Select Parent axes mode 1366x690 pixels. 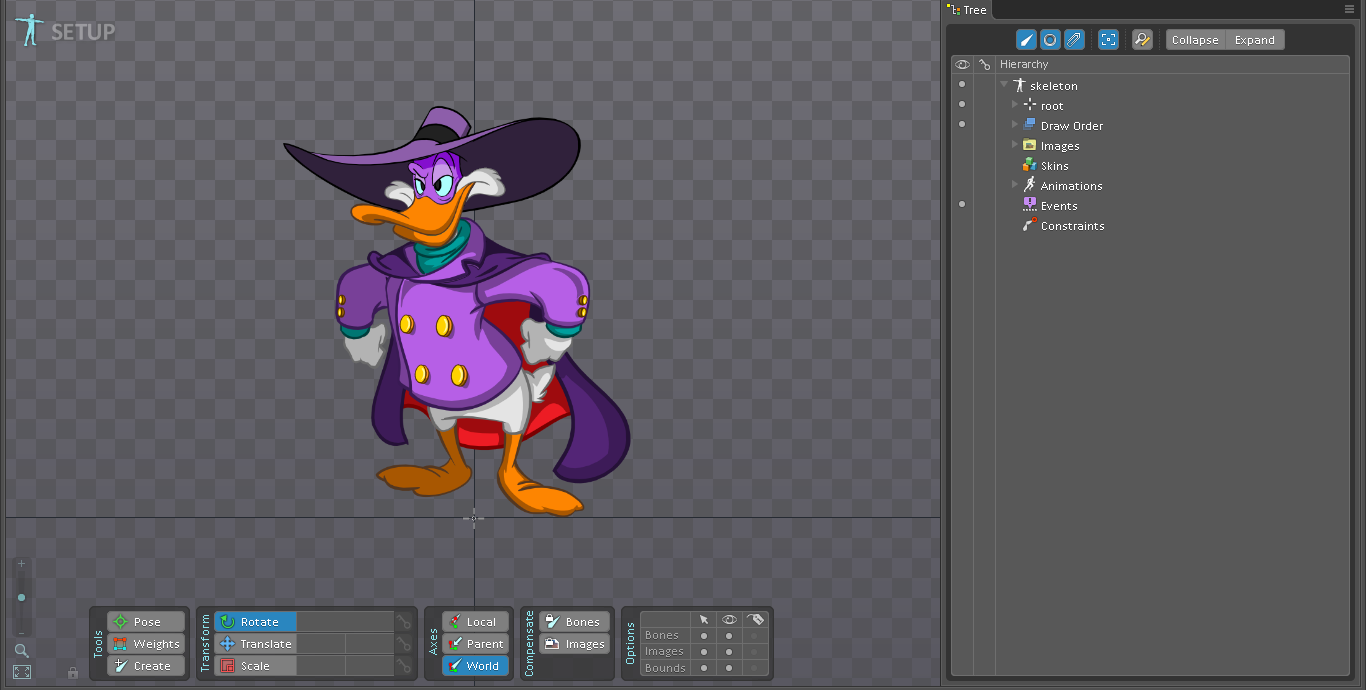475,644
